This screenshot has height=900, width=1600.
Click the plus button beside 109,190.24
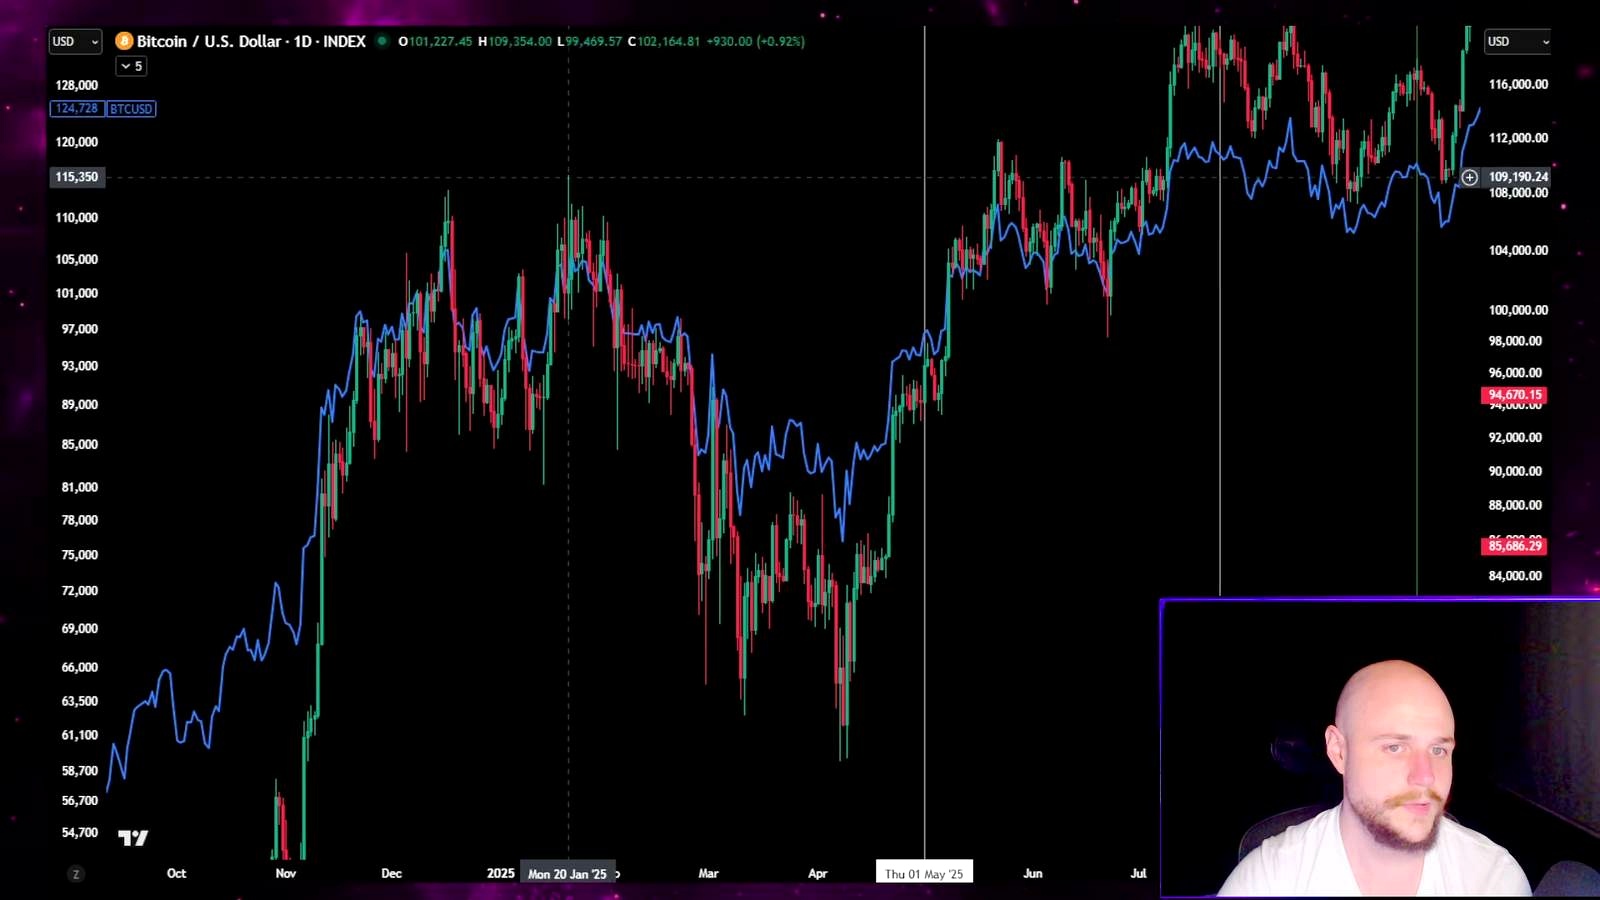tap(1469, 177)
